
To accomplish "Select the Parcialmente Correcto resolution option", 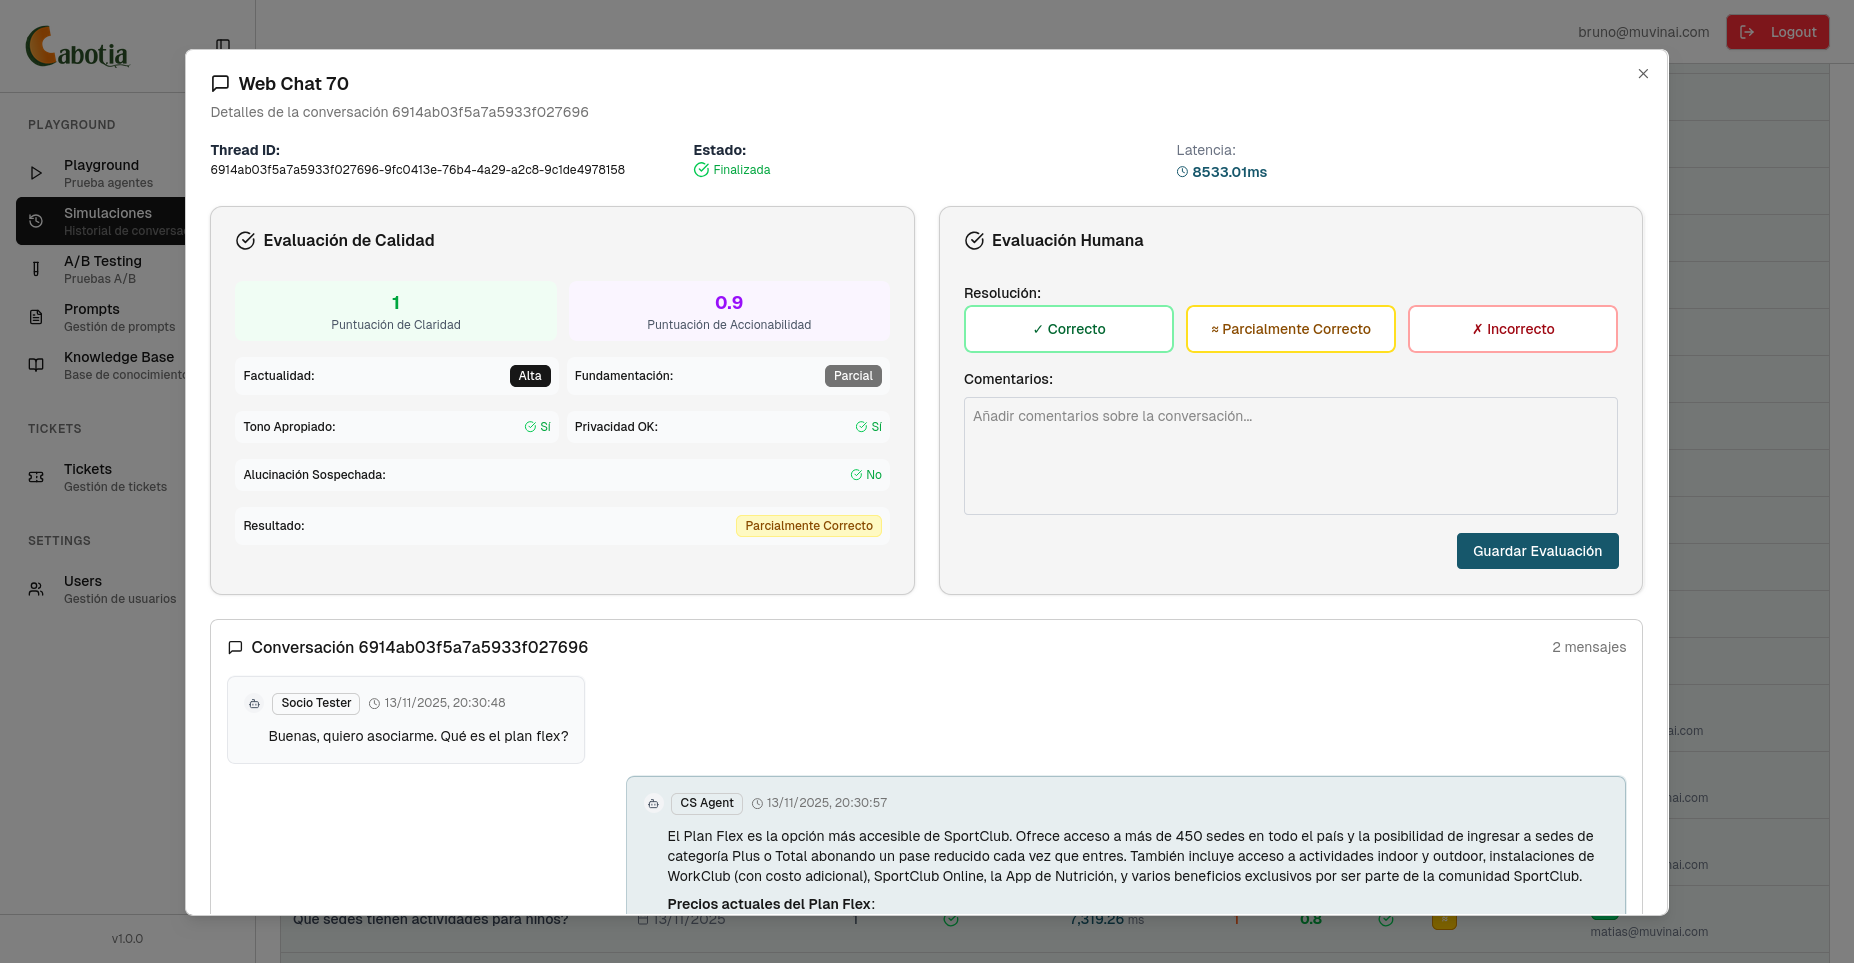I will click(x=1290, y=329).
